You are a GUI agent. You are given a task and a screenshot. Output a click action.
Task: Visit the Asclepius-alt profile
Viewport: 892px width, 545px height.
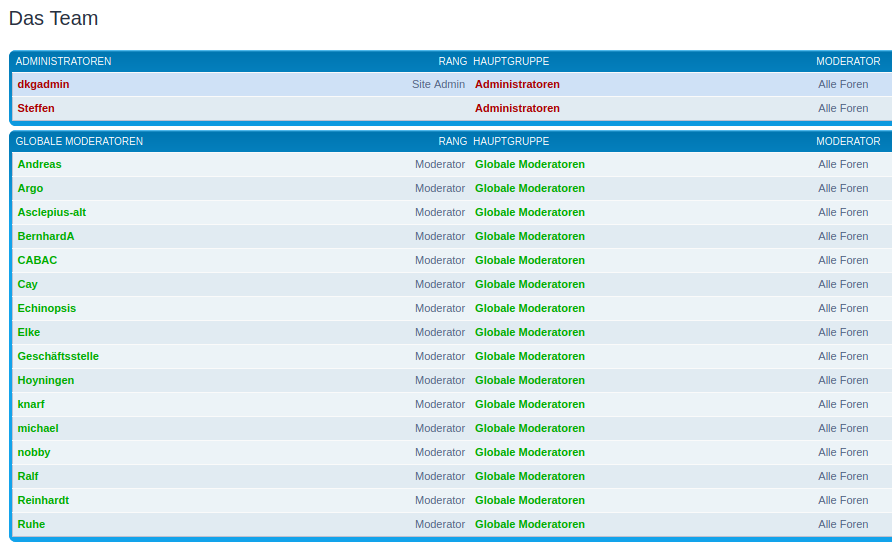[x=52, y=212]
